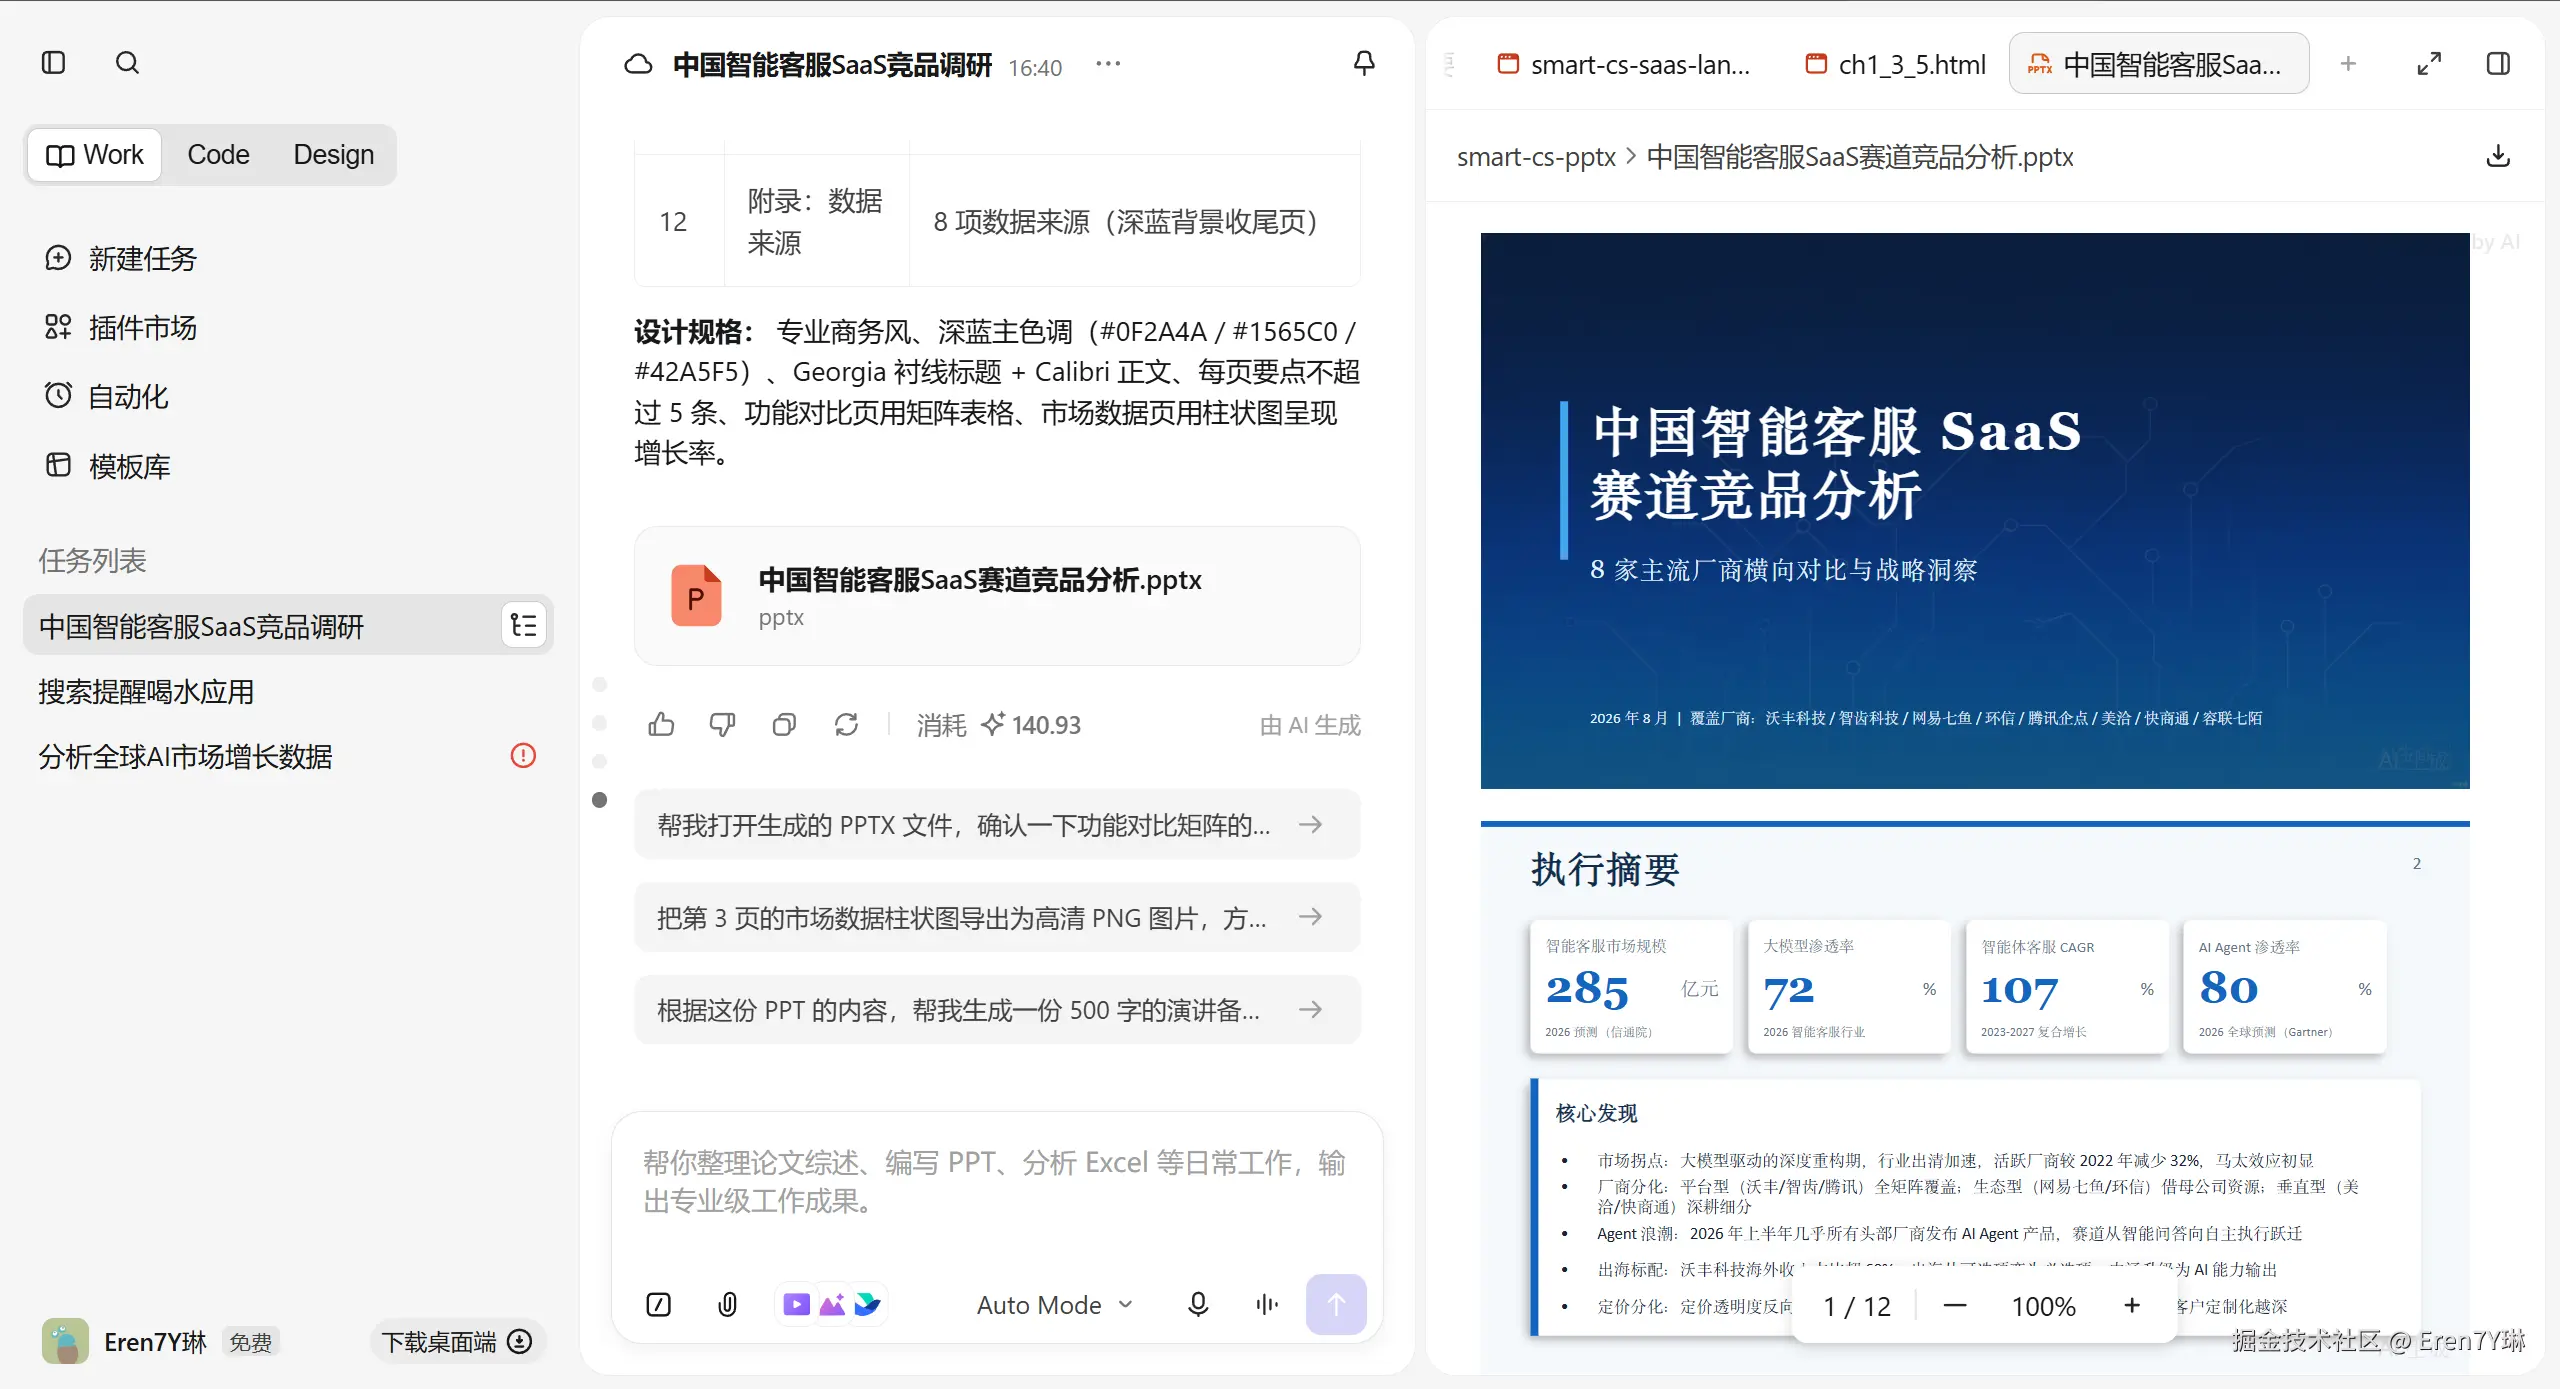Screen dimensions: 2560x1389
Task: Select the 中国智能客服SaaS竞品调研 task in the list
Action: point(287,626)
